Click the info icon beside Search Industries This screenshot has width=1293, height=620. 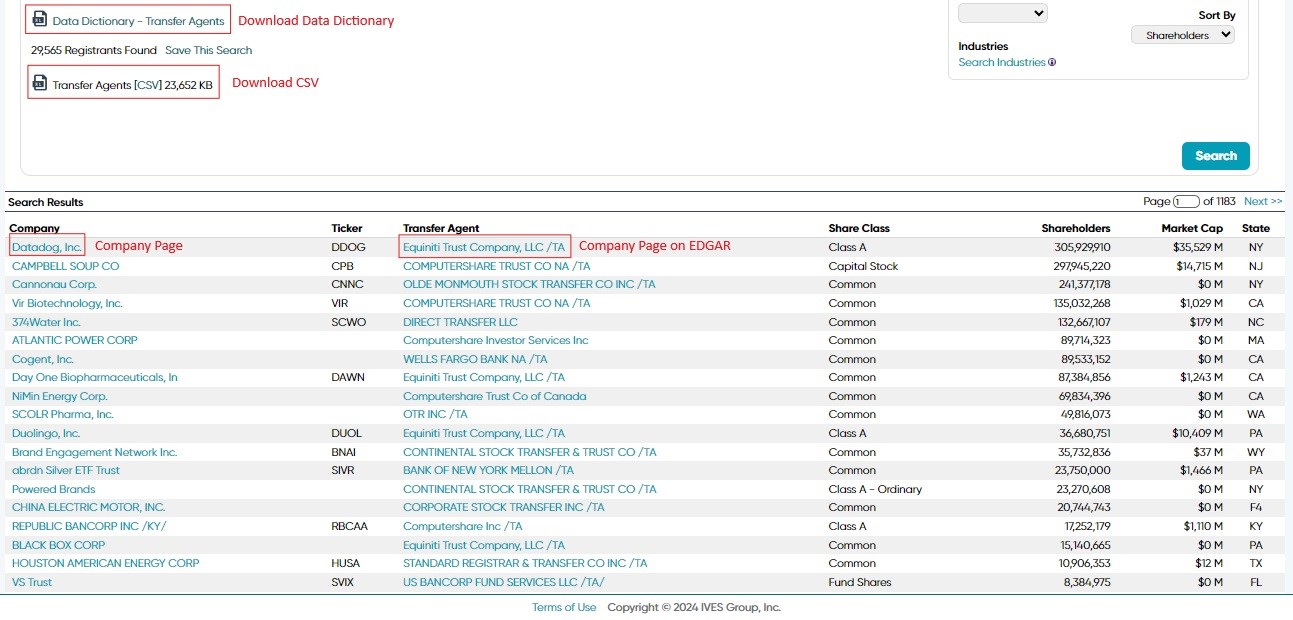click(x=1052, y=62)
